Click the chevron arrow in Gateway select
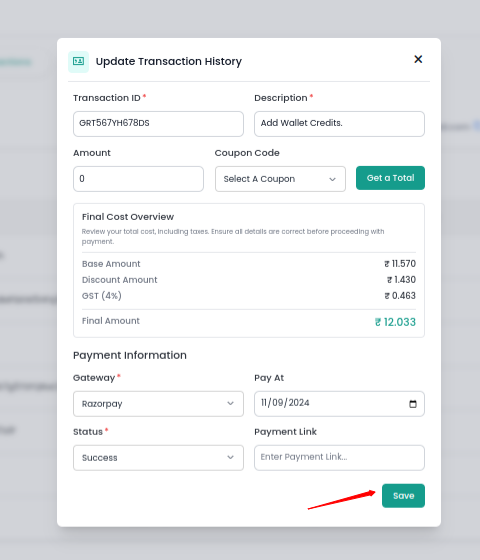480x560 pixels. pyautogui.click(x=230, y=404)
